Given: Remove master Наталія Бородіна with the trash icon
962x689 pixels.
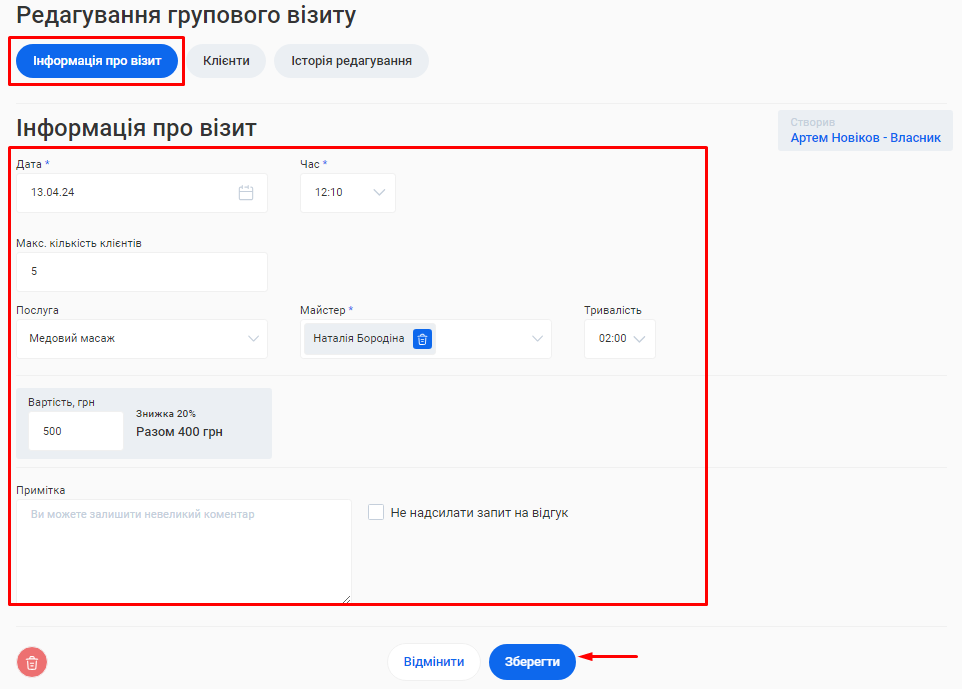Looking at the screenshot, I should tap(422, 339).
